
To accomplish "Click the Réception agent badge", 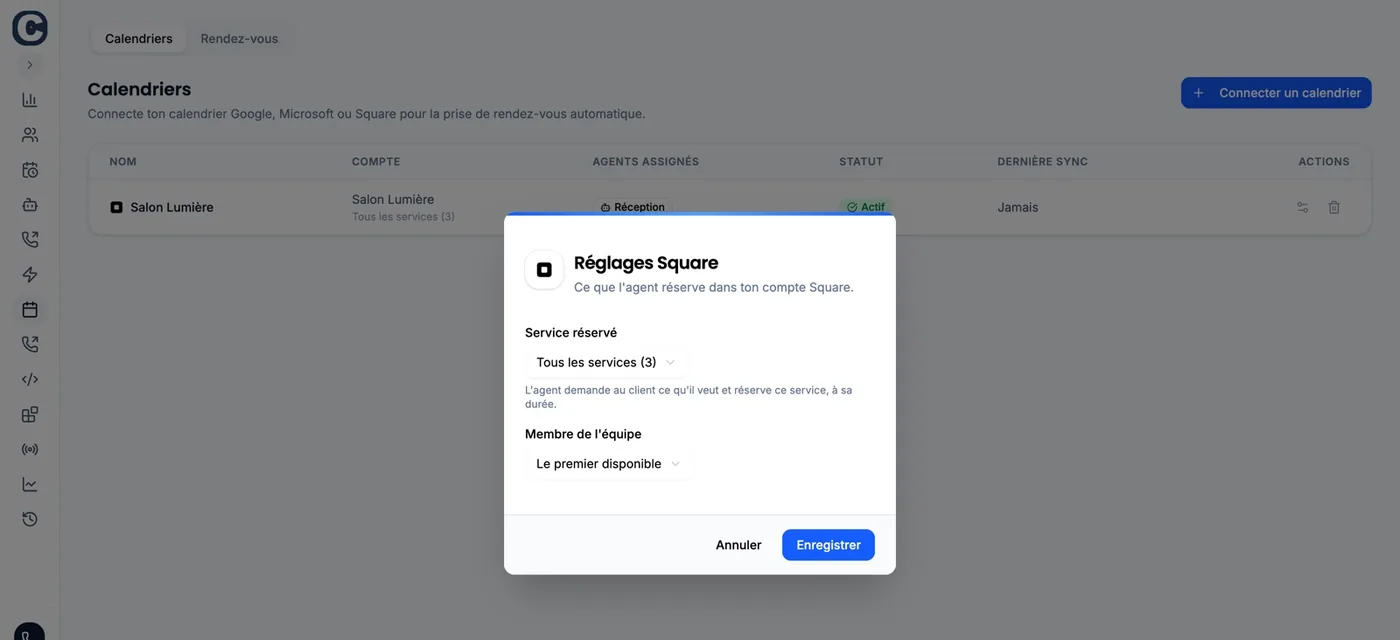I will tap(632, 207).
